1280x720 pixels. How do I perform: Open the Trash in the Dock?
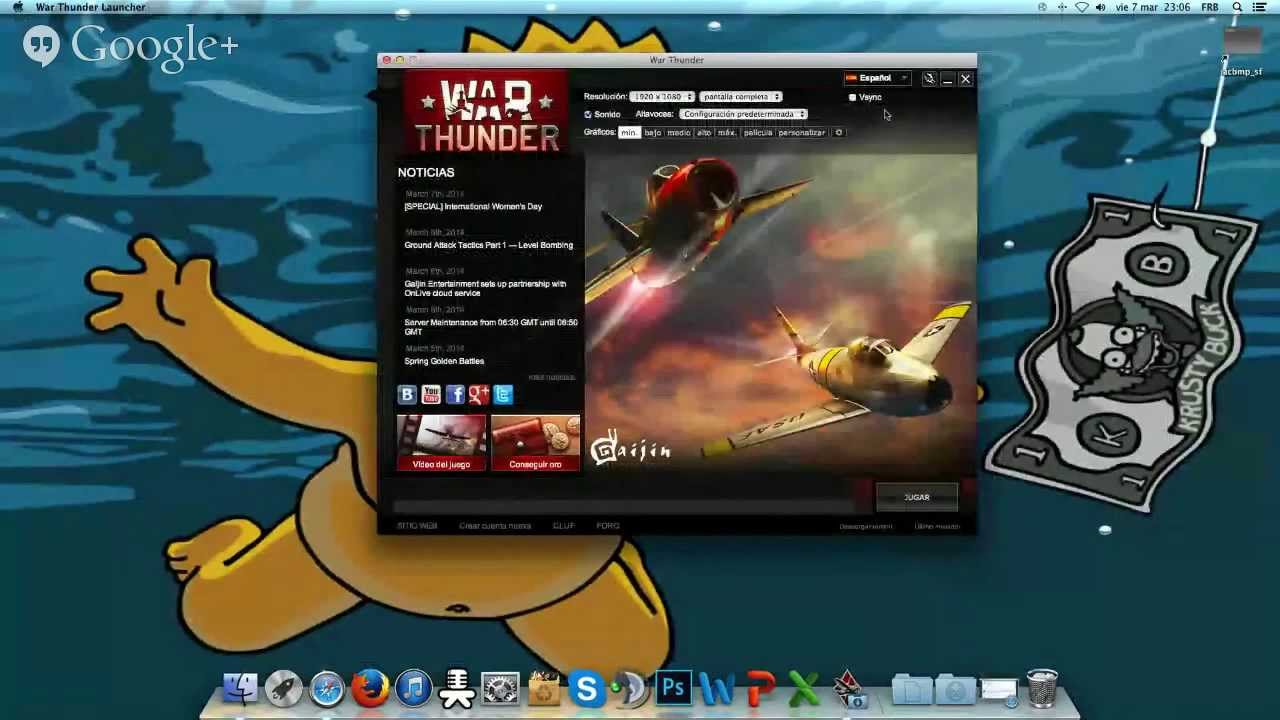[1042, 688]
